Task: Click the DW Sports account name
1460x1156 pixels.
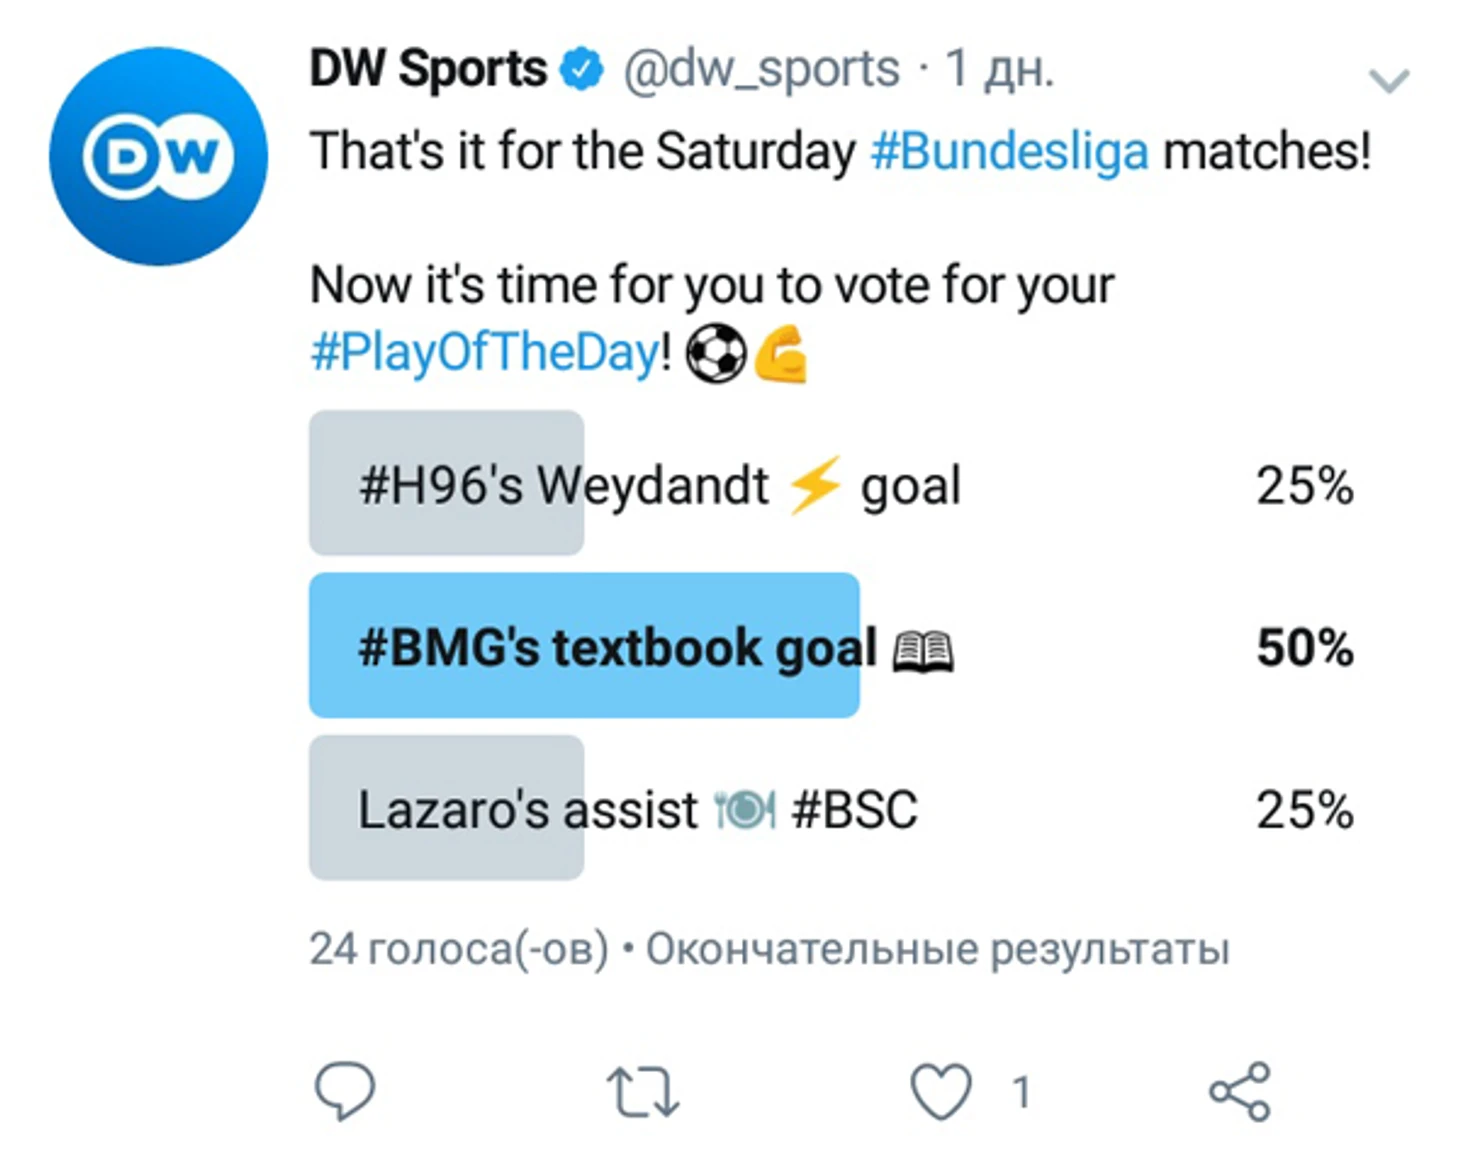Action: coord(428,69)
